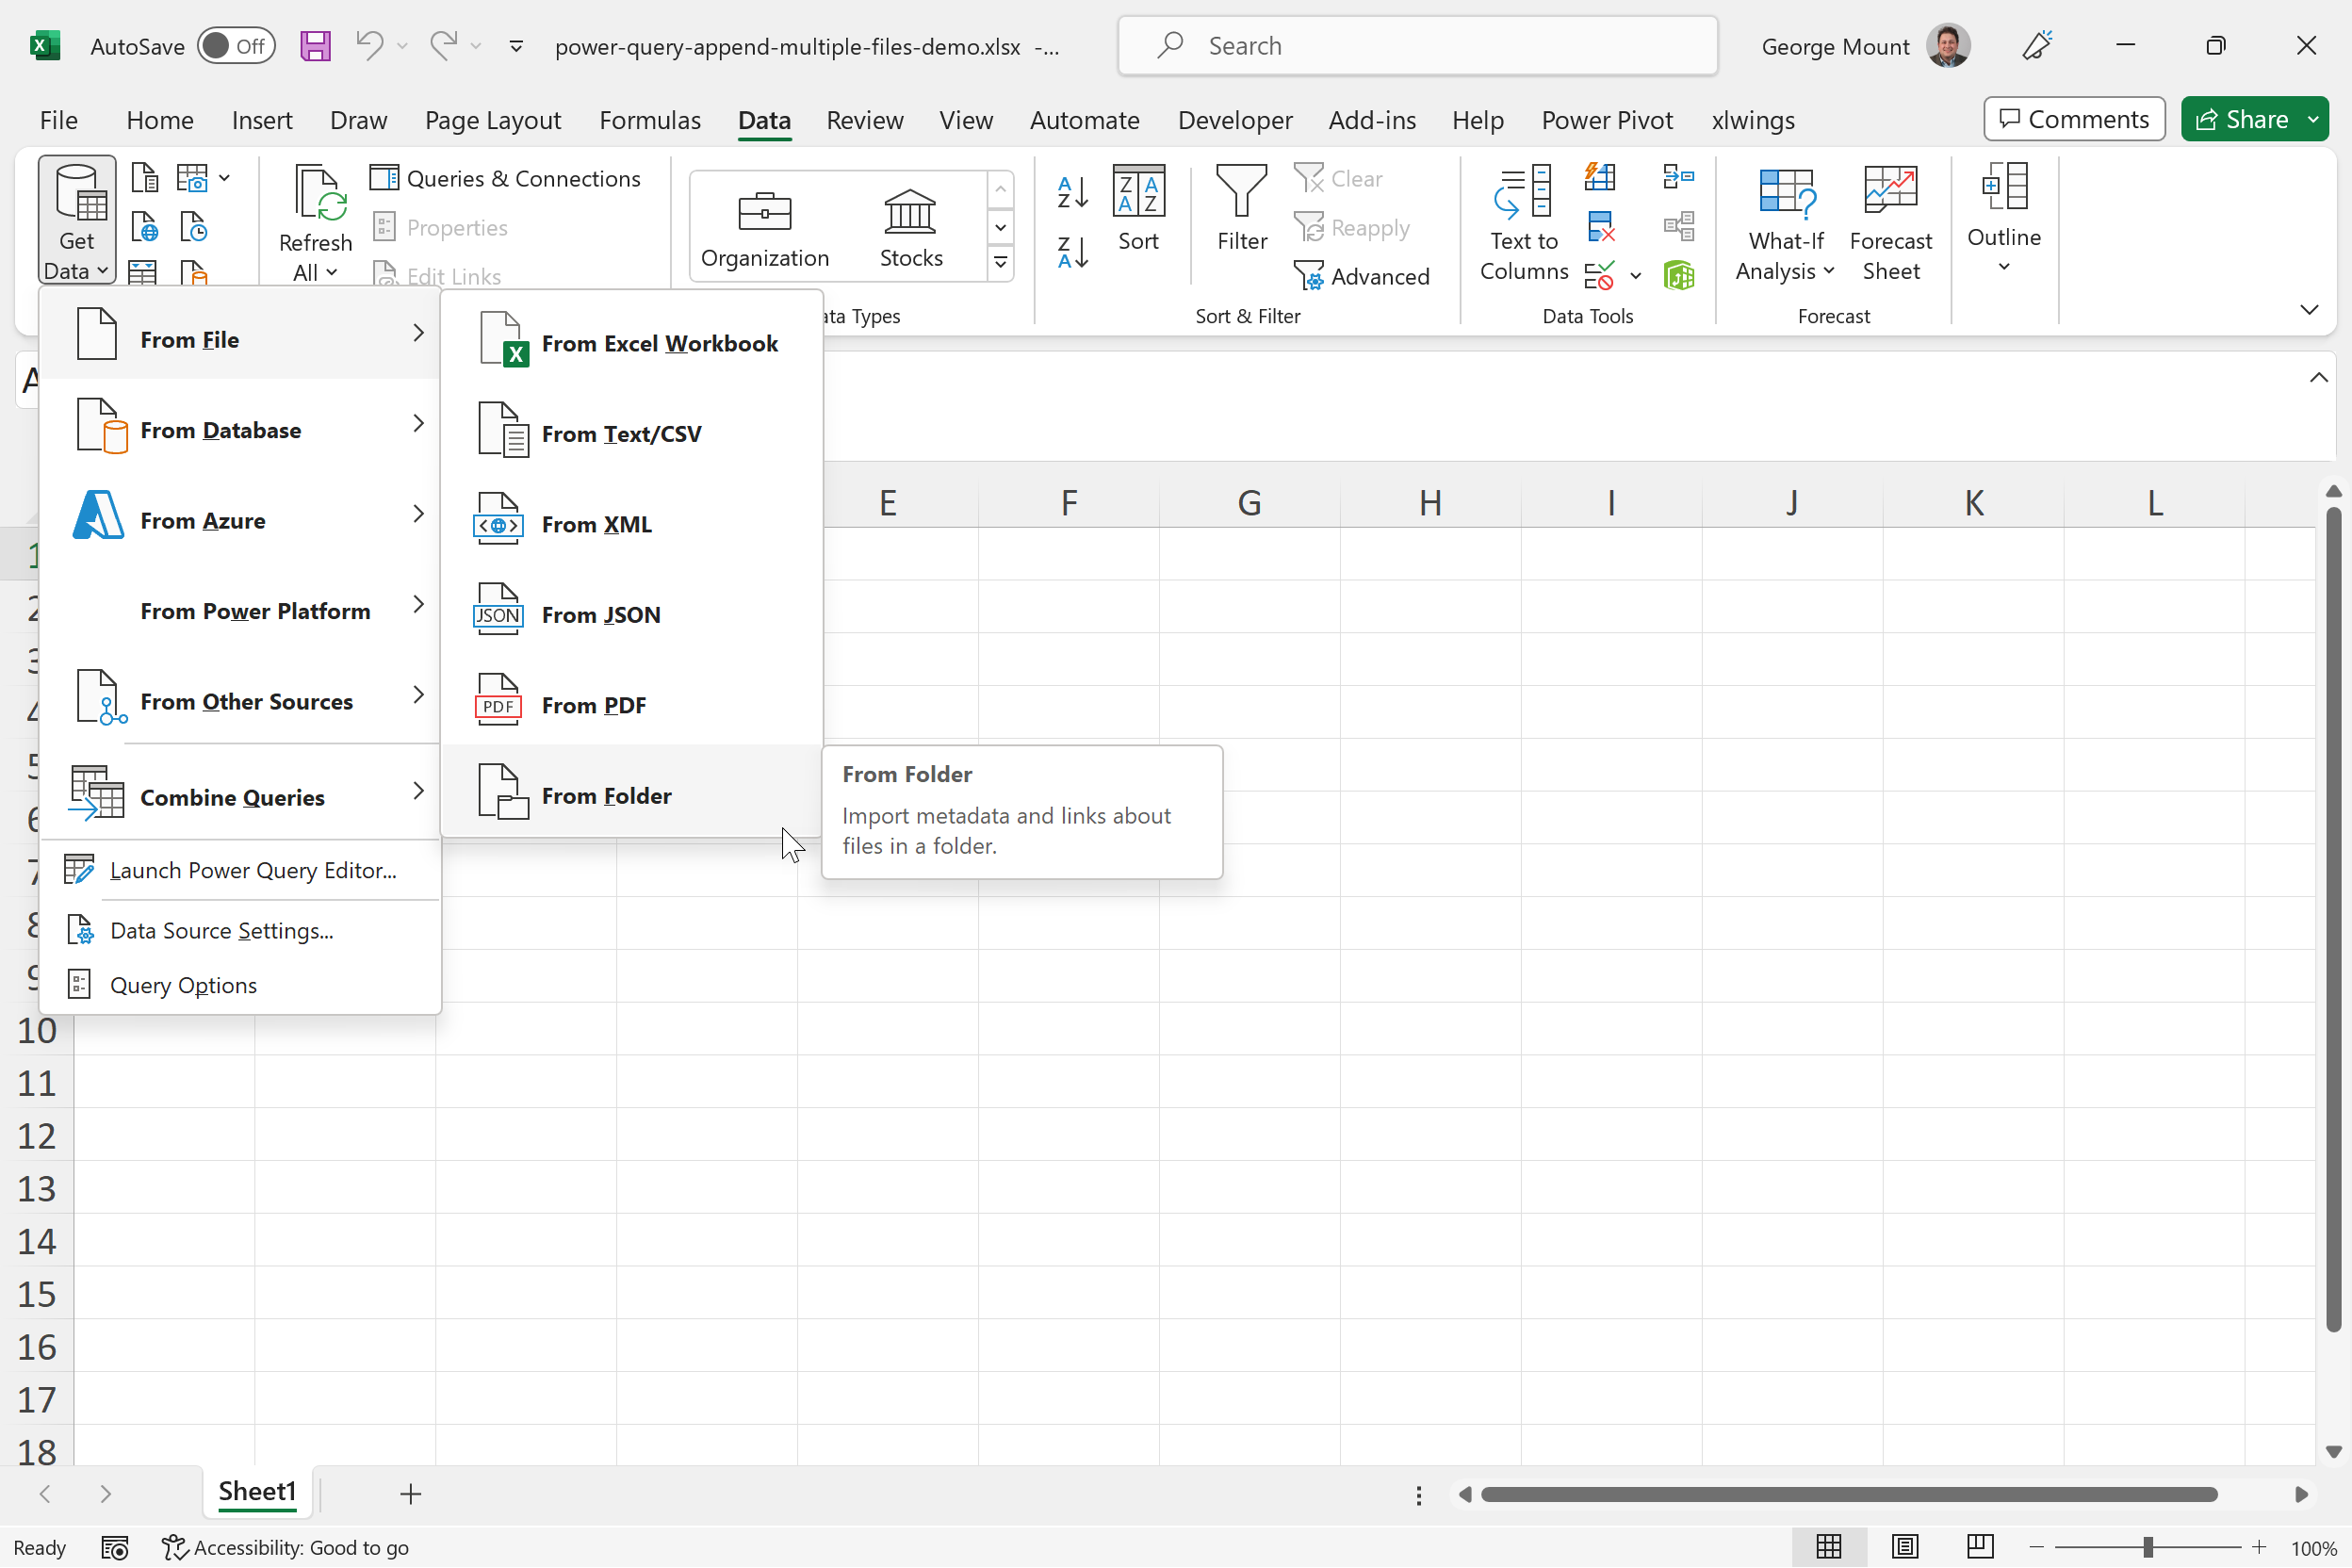Image resolution: width=2352 pixels, height=1568 pixels.
Task: Select the Stocks data type
Action: (910, 228)
